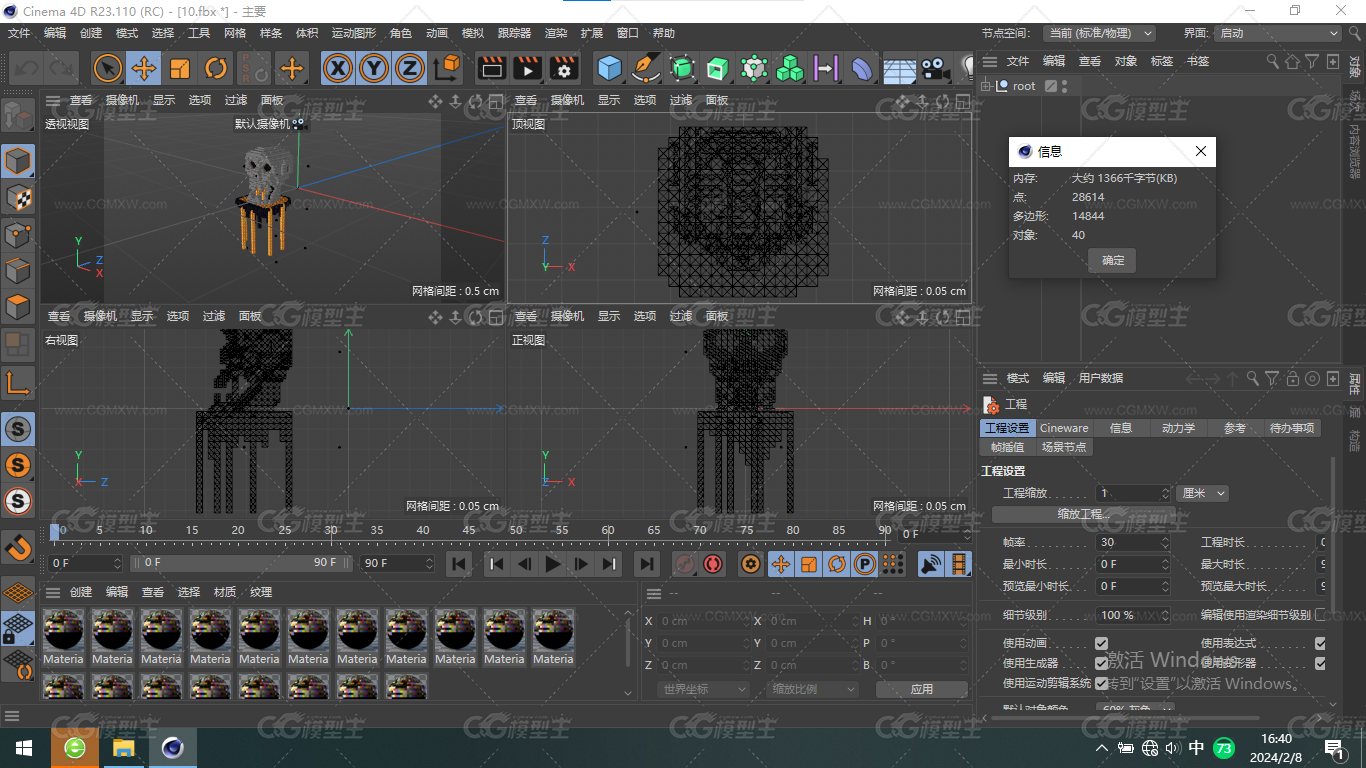The width and height of the screenshot is (1366, 768).
Task: Play the animation forwards
Action: pyautogui.click(x=552, y=564)
